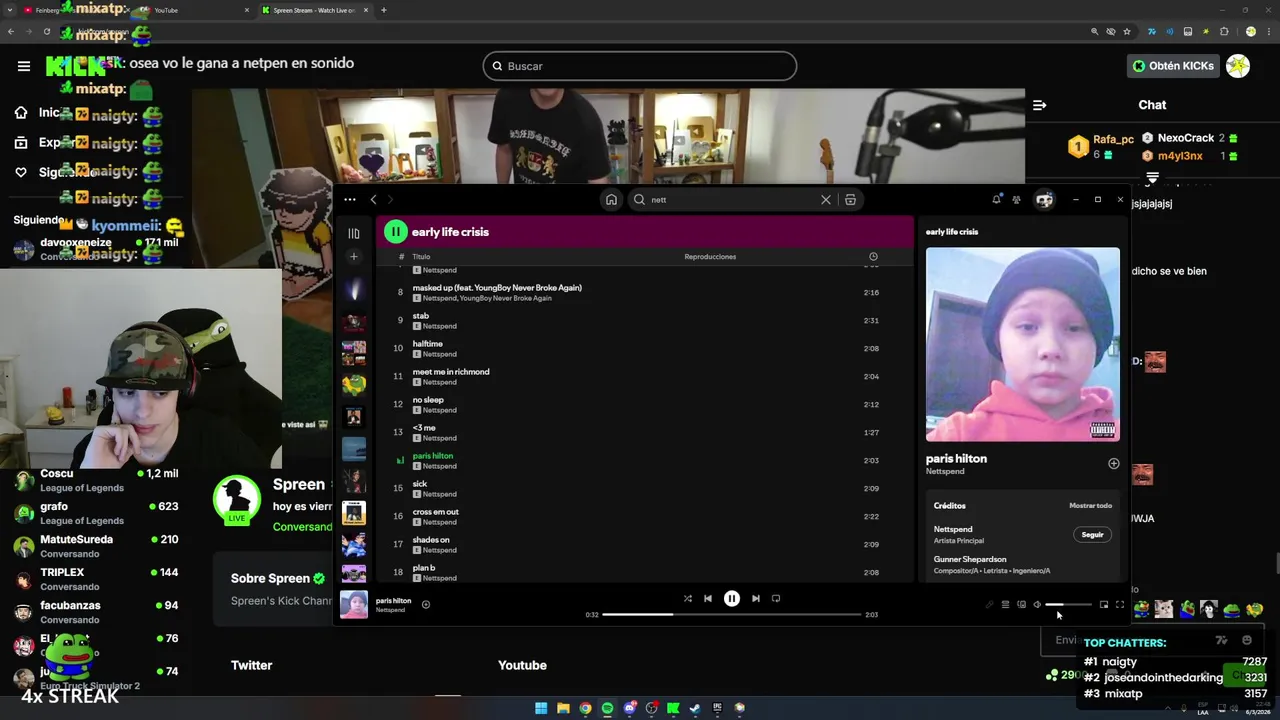This screenshot has height=720, width=1280.
Task: Open Chrome from taskbar
Action: coord(585,708)
